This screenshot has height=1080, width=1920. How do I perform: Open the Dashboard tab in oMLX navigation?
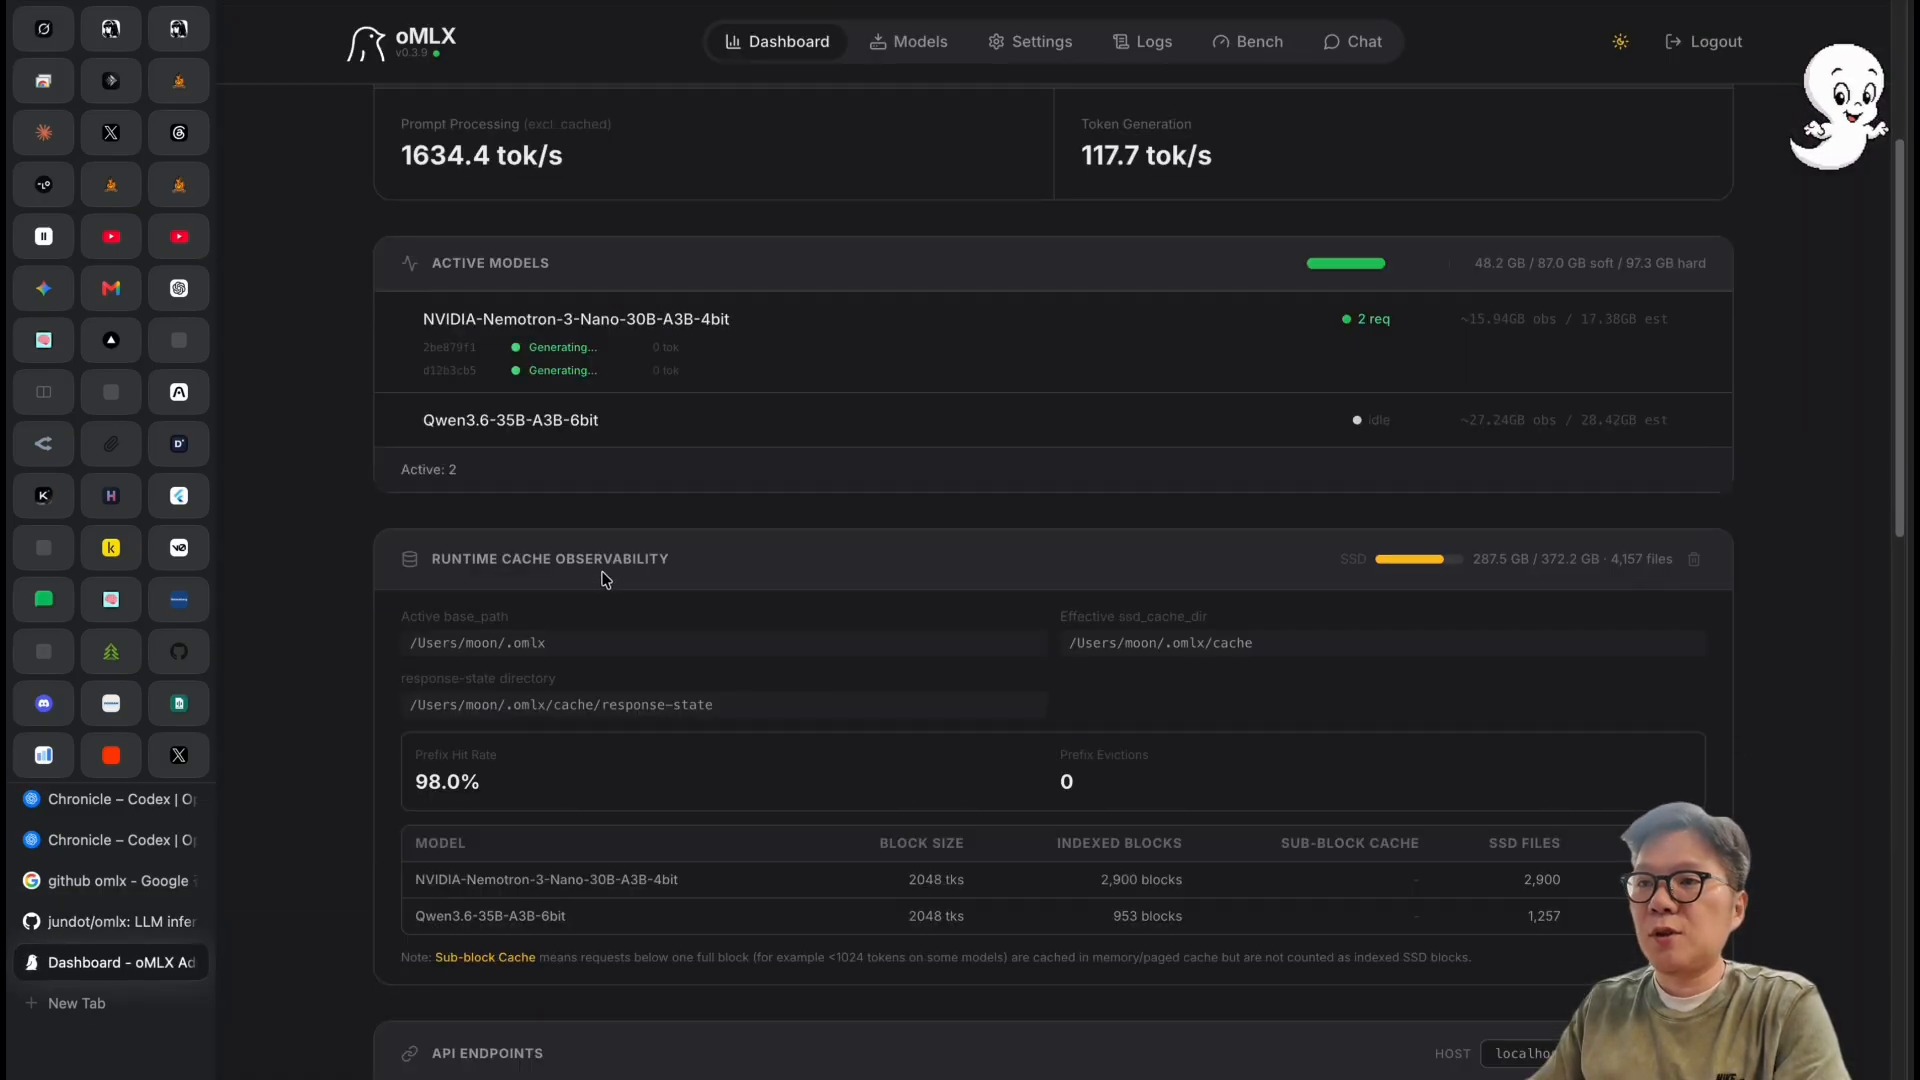point(777,42)
